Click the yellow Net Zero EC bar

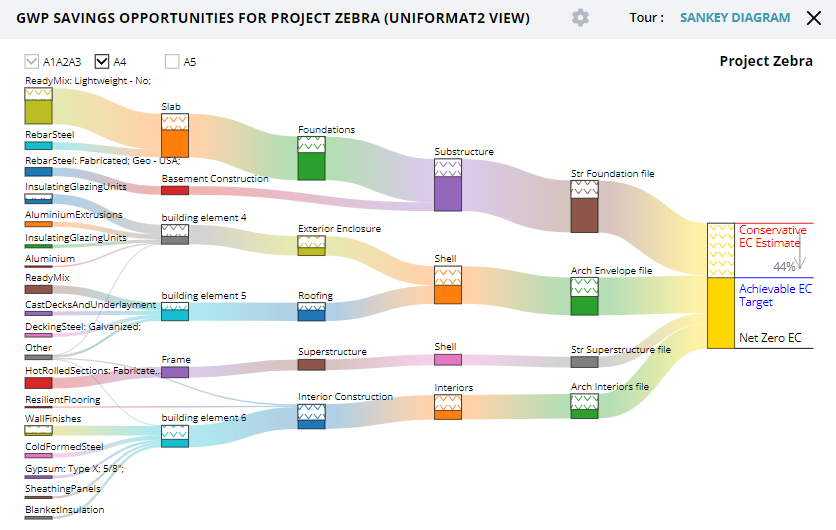(x=721, y=312)
